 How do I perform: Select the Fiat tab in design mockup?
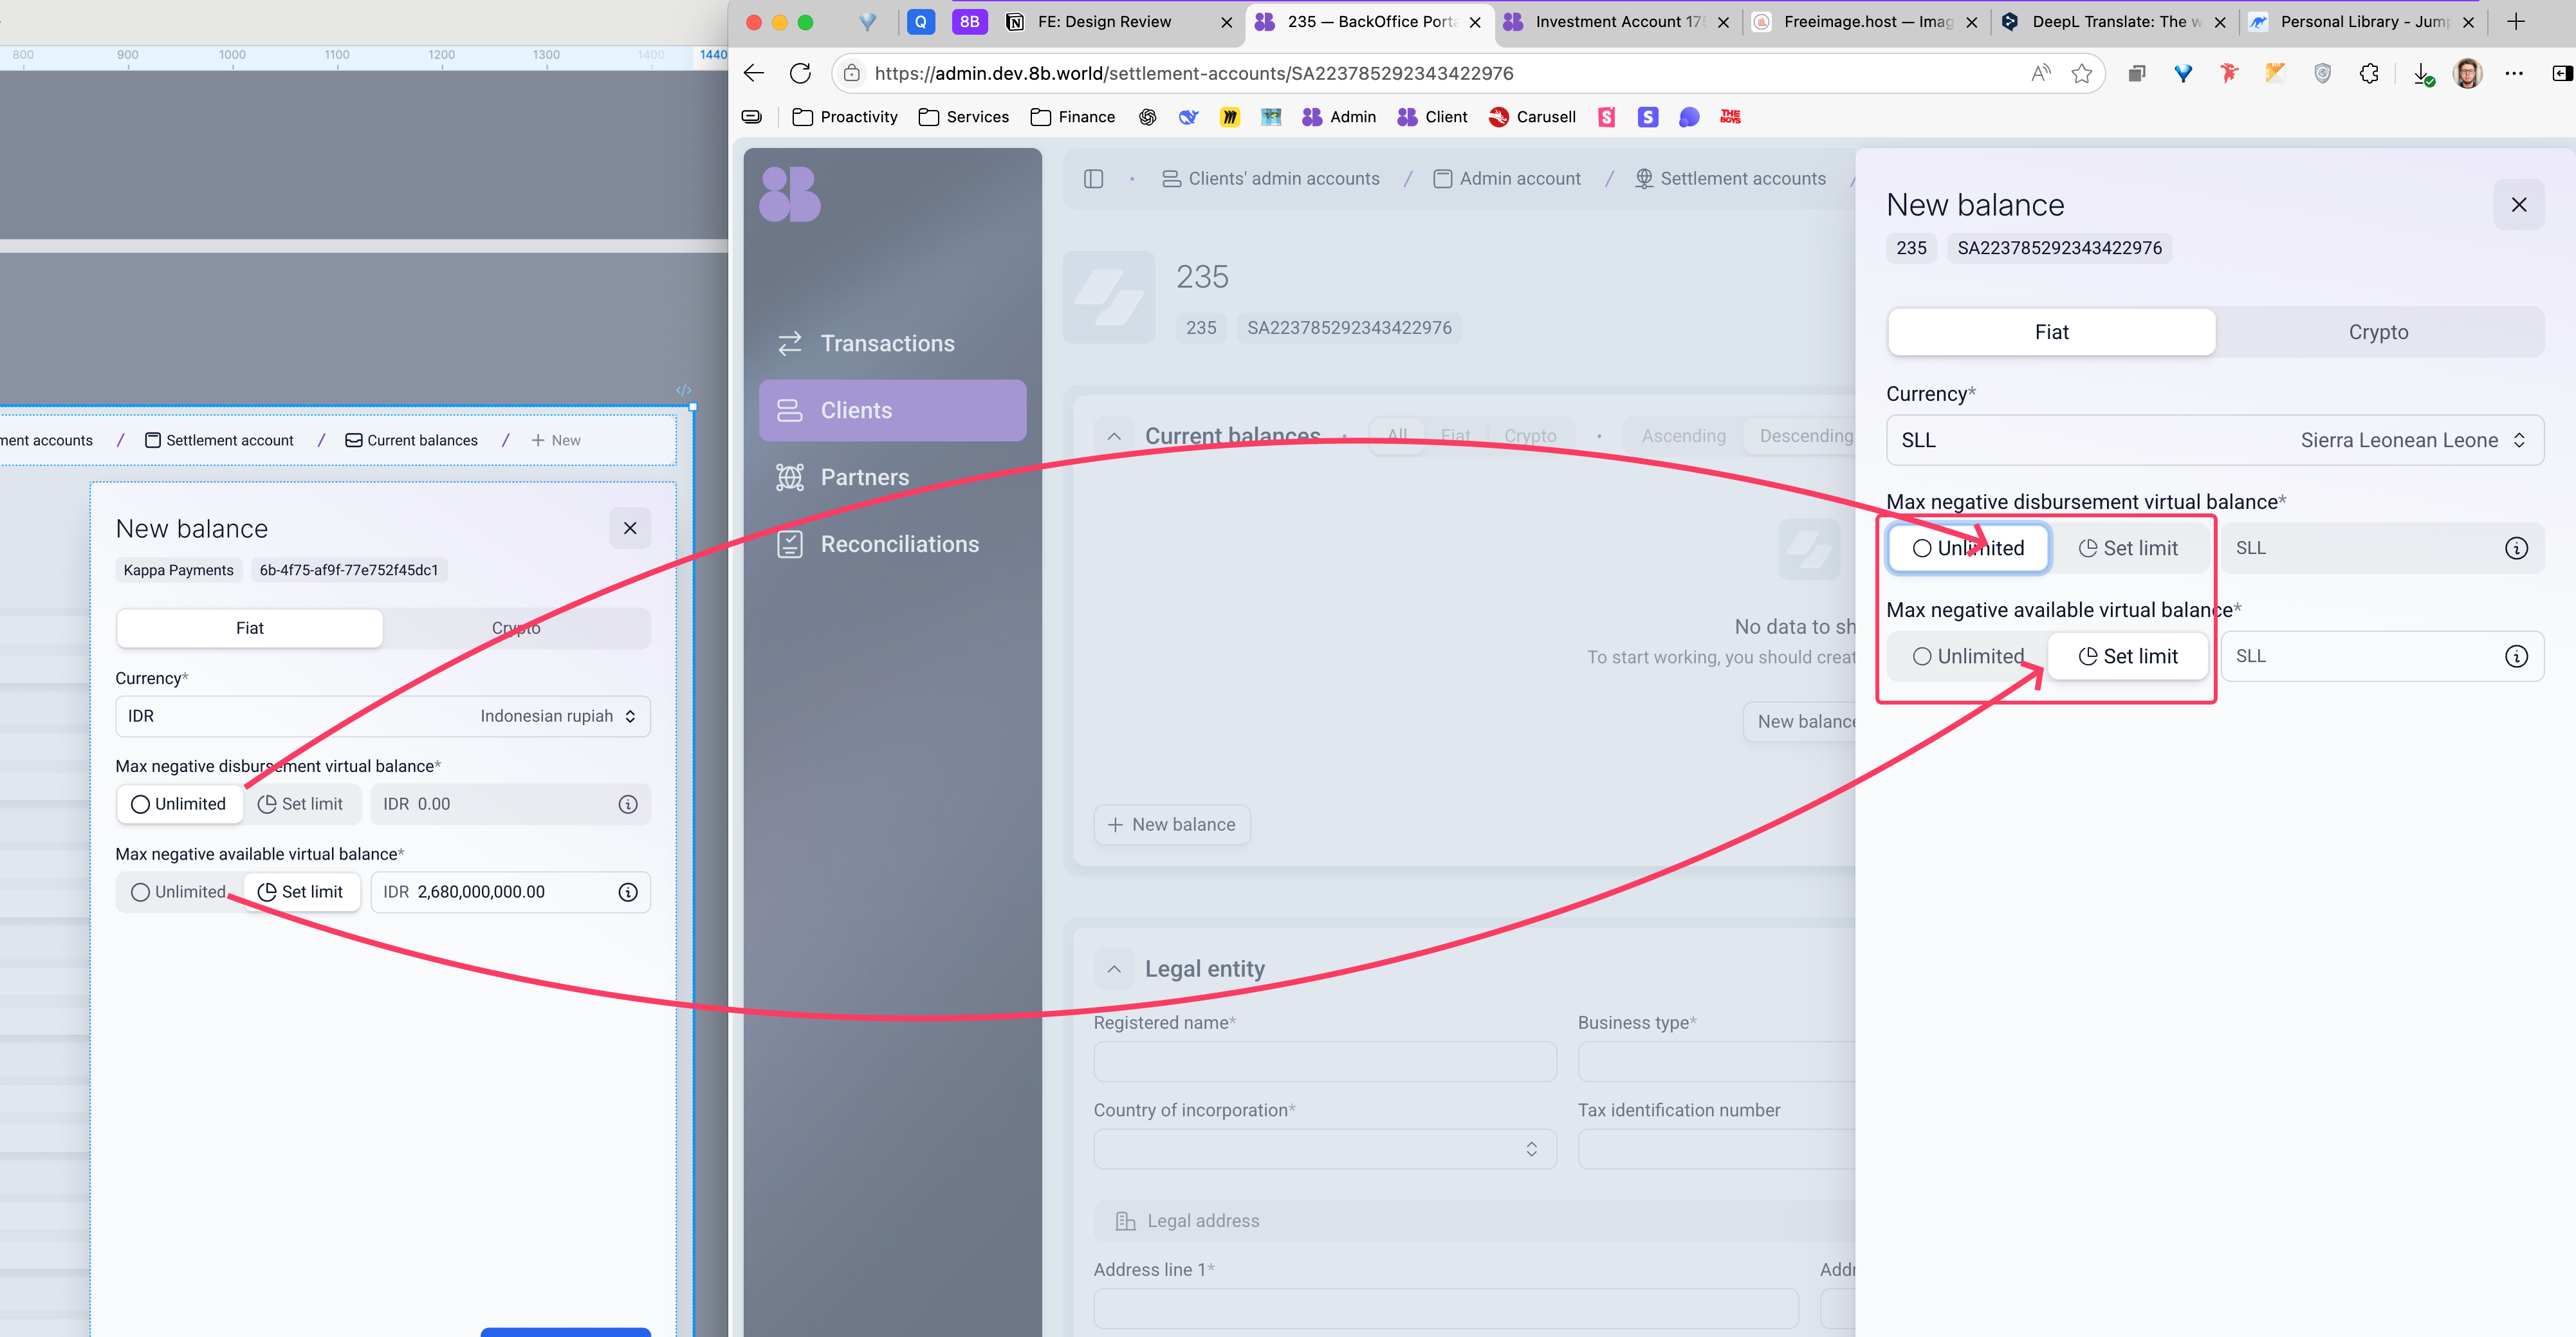coord(250,628)
